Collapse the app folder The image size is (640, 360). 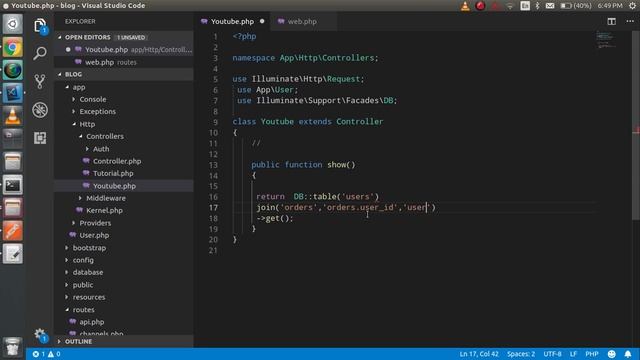pos(79,87)
